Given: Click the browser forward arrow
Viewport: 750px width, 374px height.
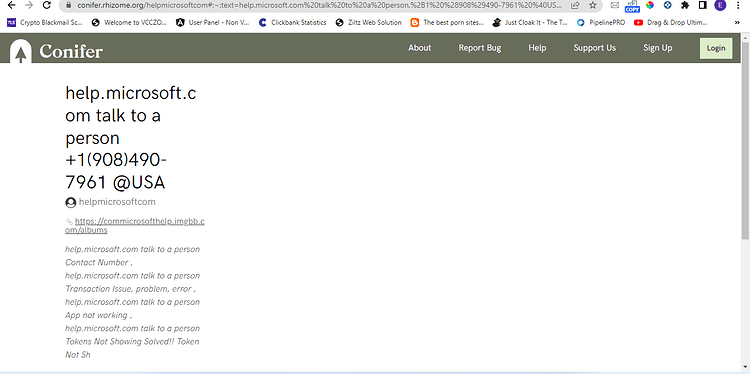Looking at the screenshot, I should pos(29,5).
